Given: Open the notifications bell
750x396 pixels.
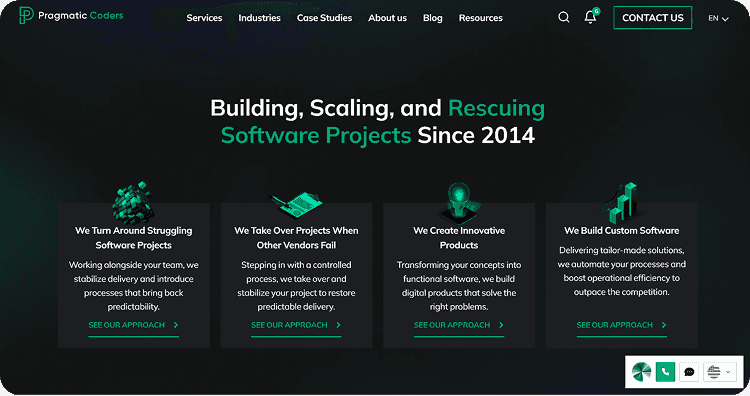Looking at the screenshot, I should (591, 17).
